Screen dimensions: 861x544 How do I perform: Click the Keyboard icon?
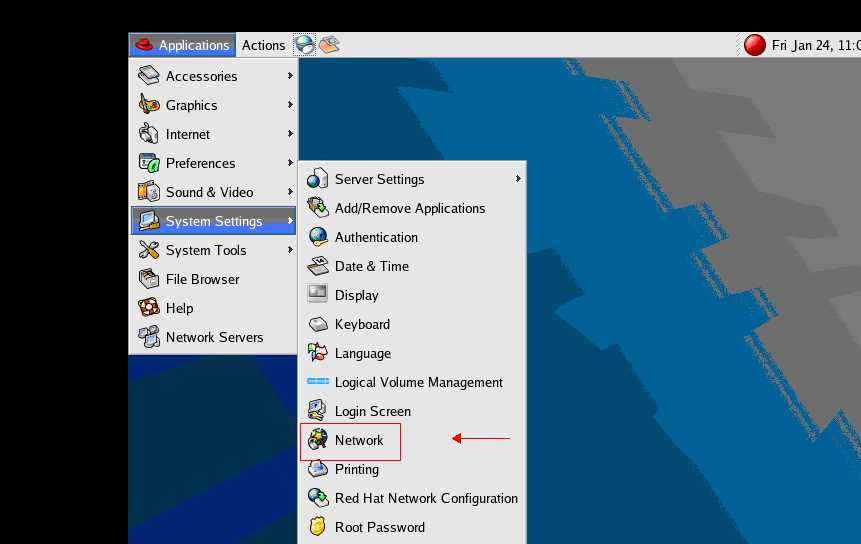(x=317, y=324)
